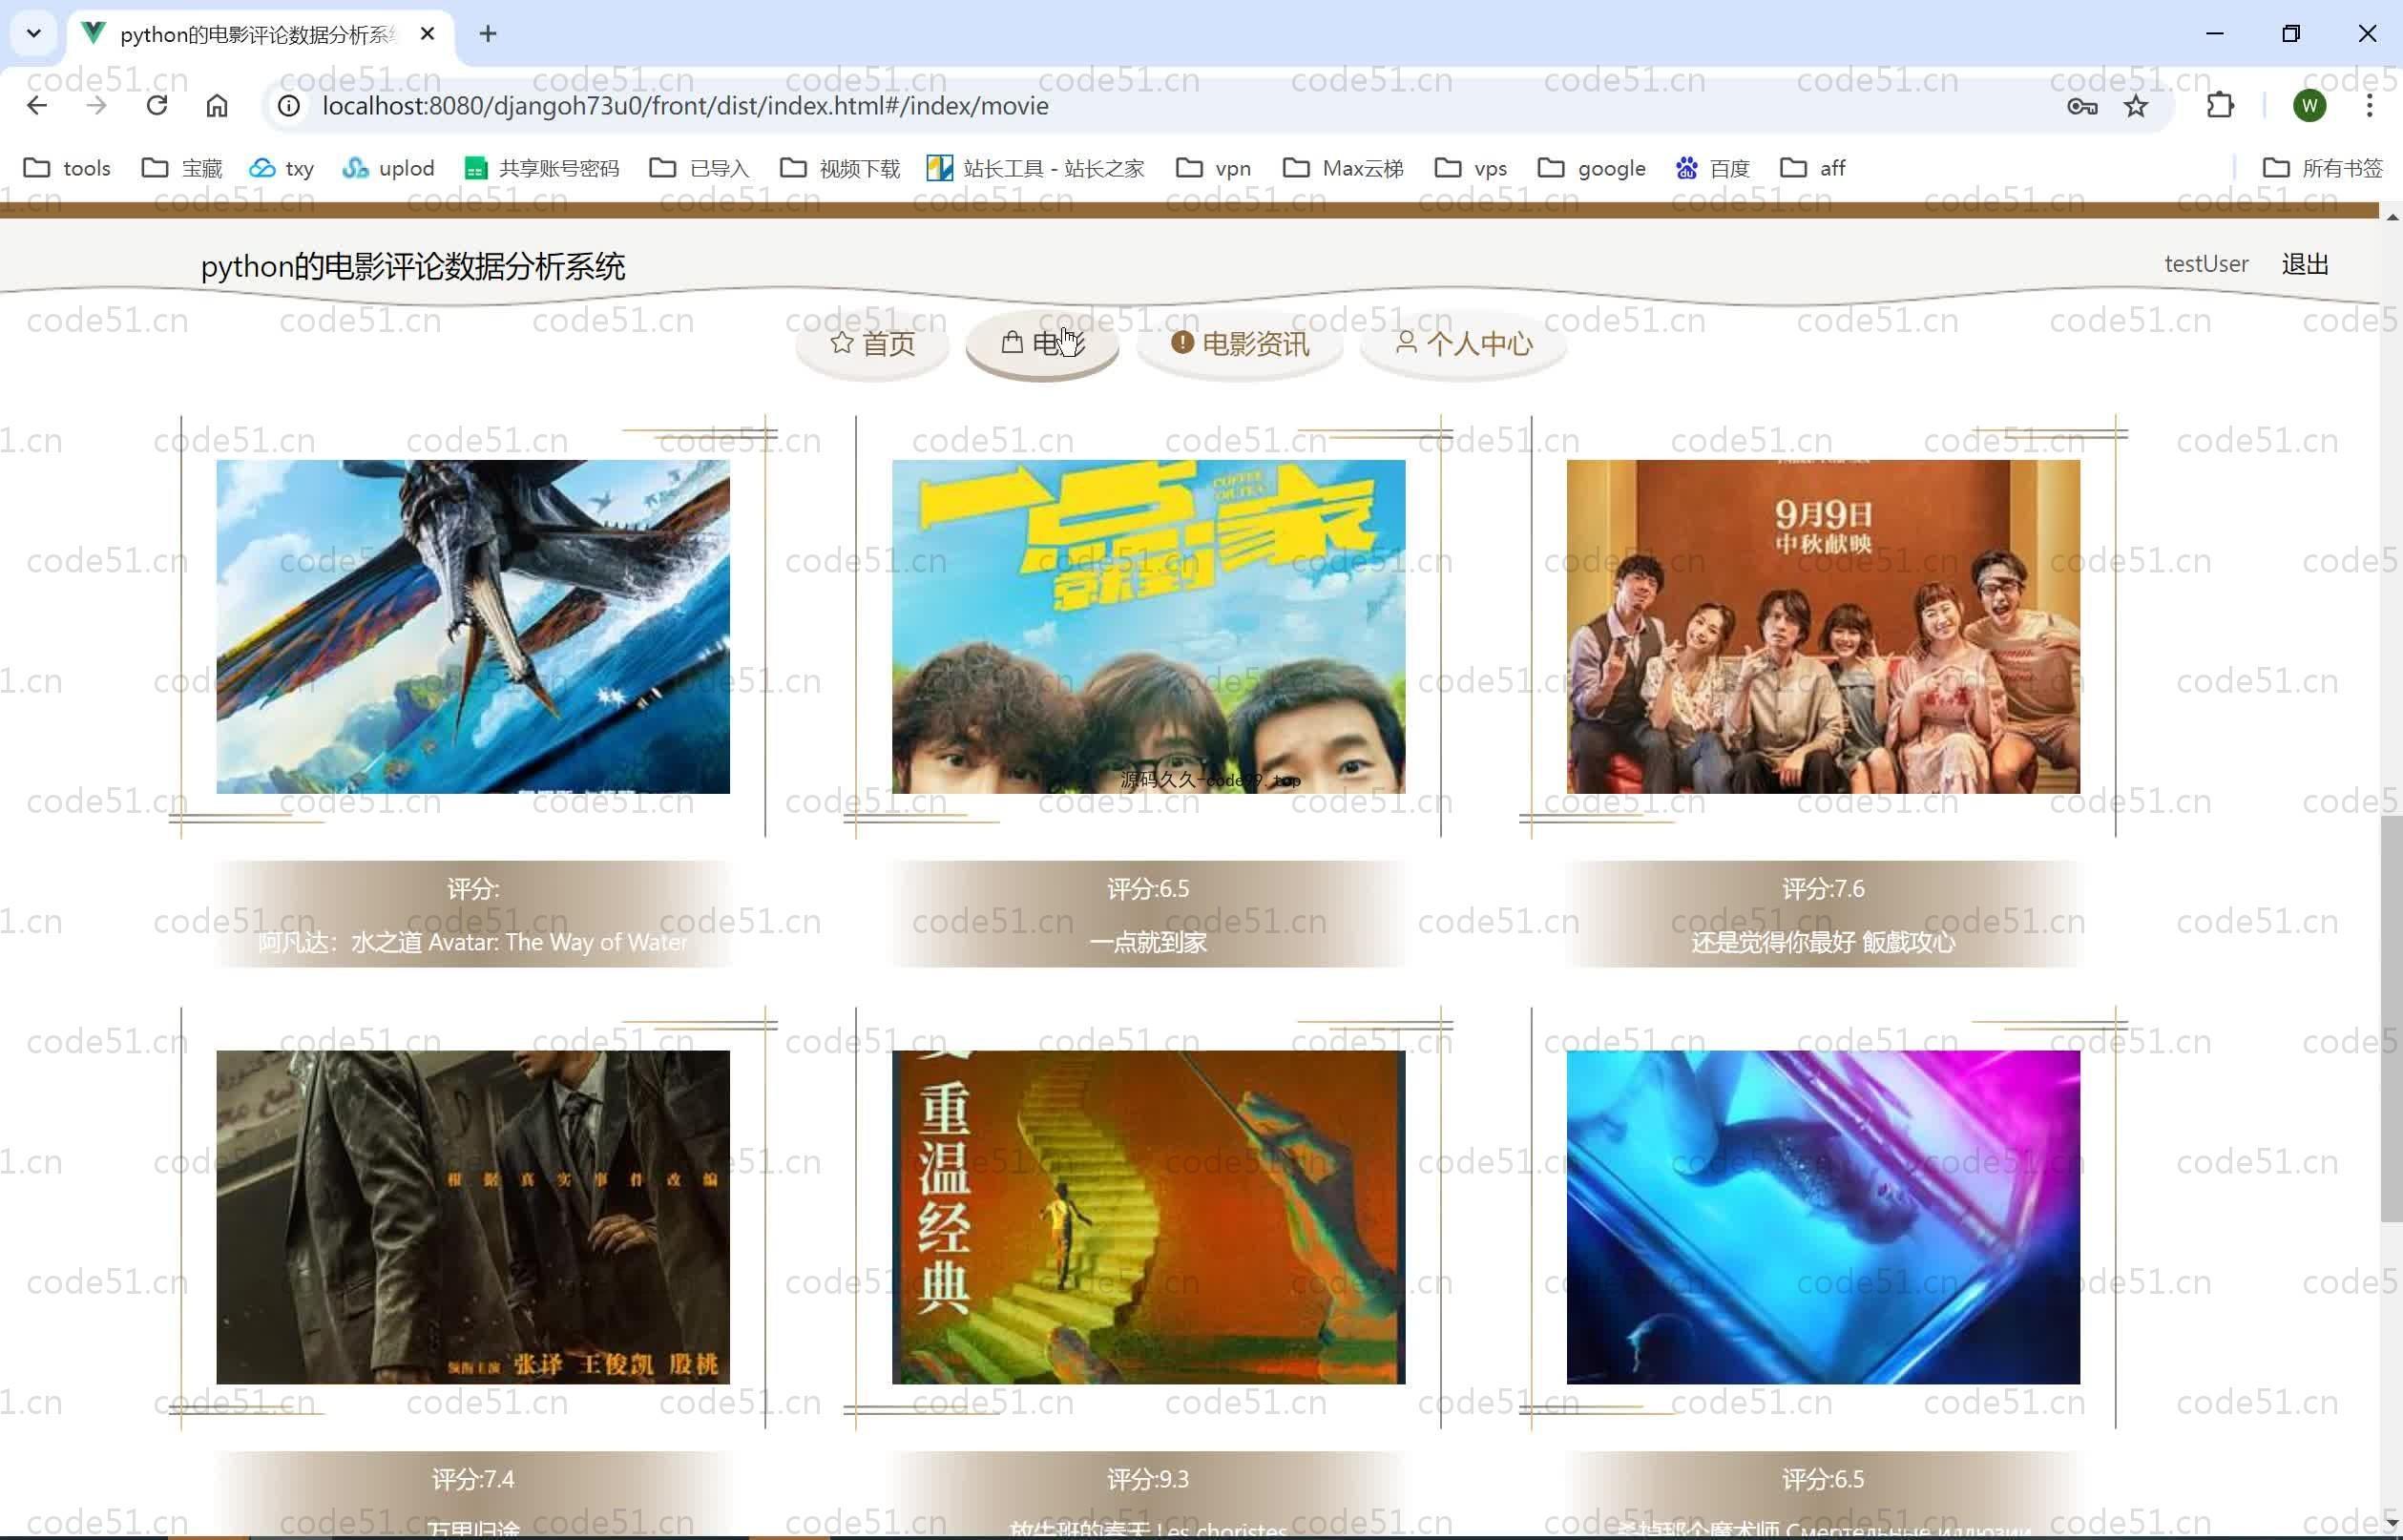Open the 共享账号密码 sheet bookmark
This screenshot has width=2403, height=1540.
(x=542, y=168)
